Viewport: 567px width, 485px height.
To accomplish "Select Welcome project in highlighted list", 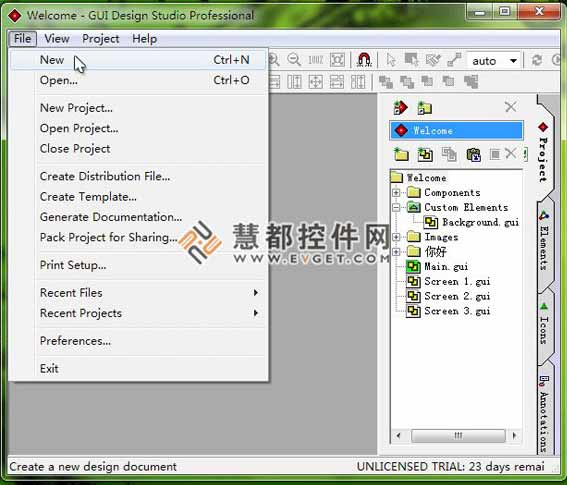I will point(456,130).
